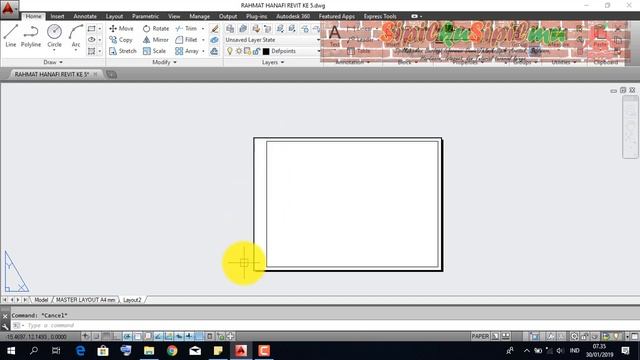Open the Defpoints layer dropdown
The width and height of the screenshot is (640, 360).
[318, 51]
